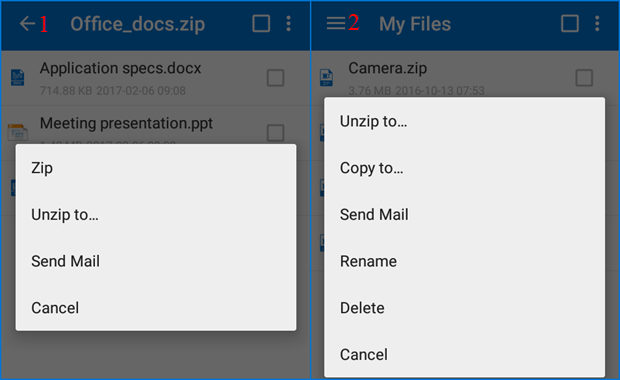Tap back arrow beside Office_docs.zip title
Image resolution: width=620 pixels, height=380 pixels.
[x=27, y=24]
